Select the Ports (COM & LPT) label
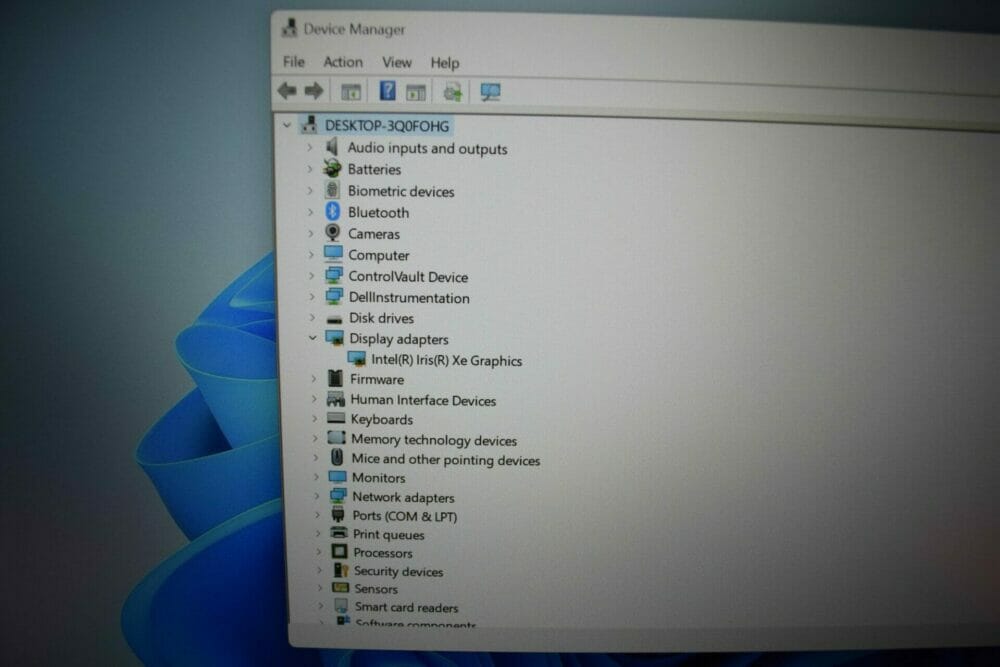 [x=404, y=516]
